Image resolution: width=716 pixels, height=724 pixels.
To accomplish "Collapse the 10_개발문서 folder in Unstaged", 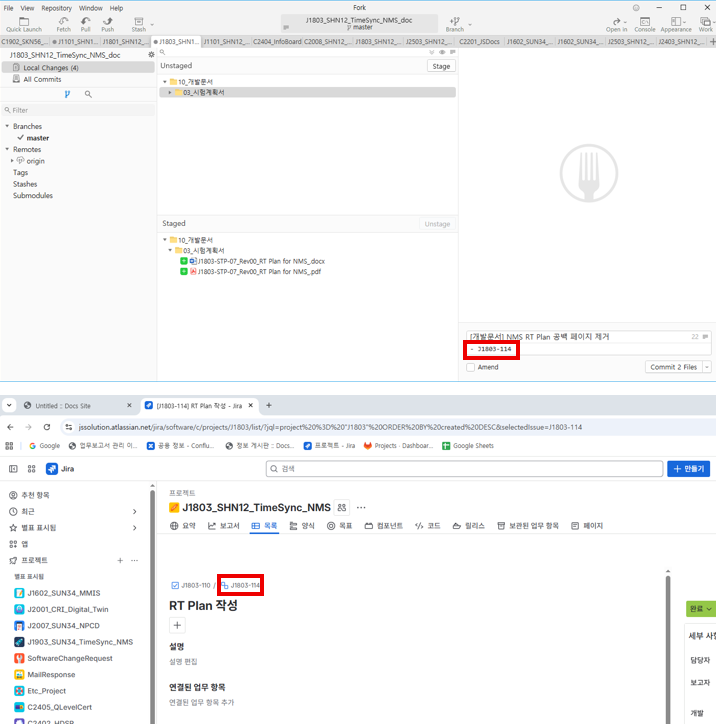I will point(164,81).
